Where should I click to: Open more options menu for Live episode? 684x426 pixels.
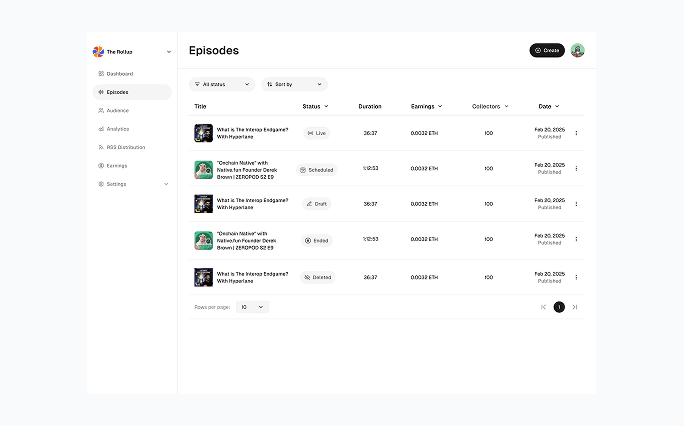point(576,133)
